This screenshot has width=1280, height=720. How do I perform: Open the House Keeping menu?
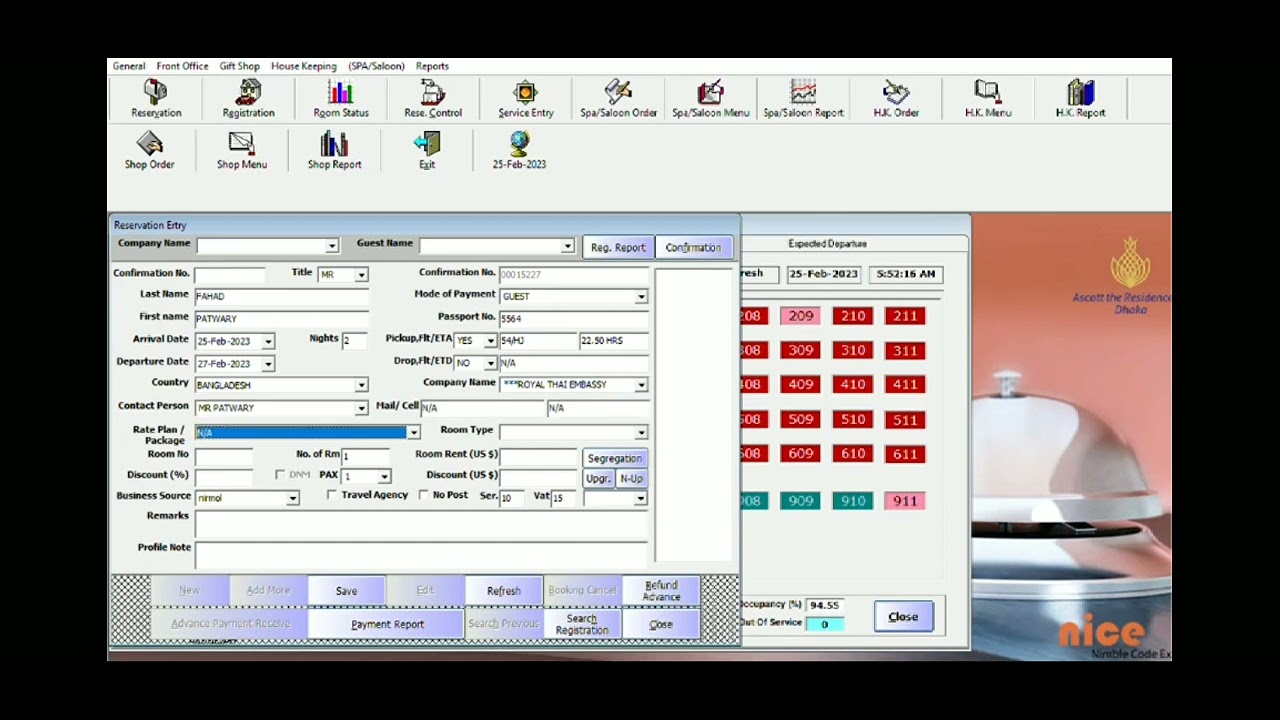tap(304, 66)
